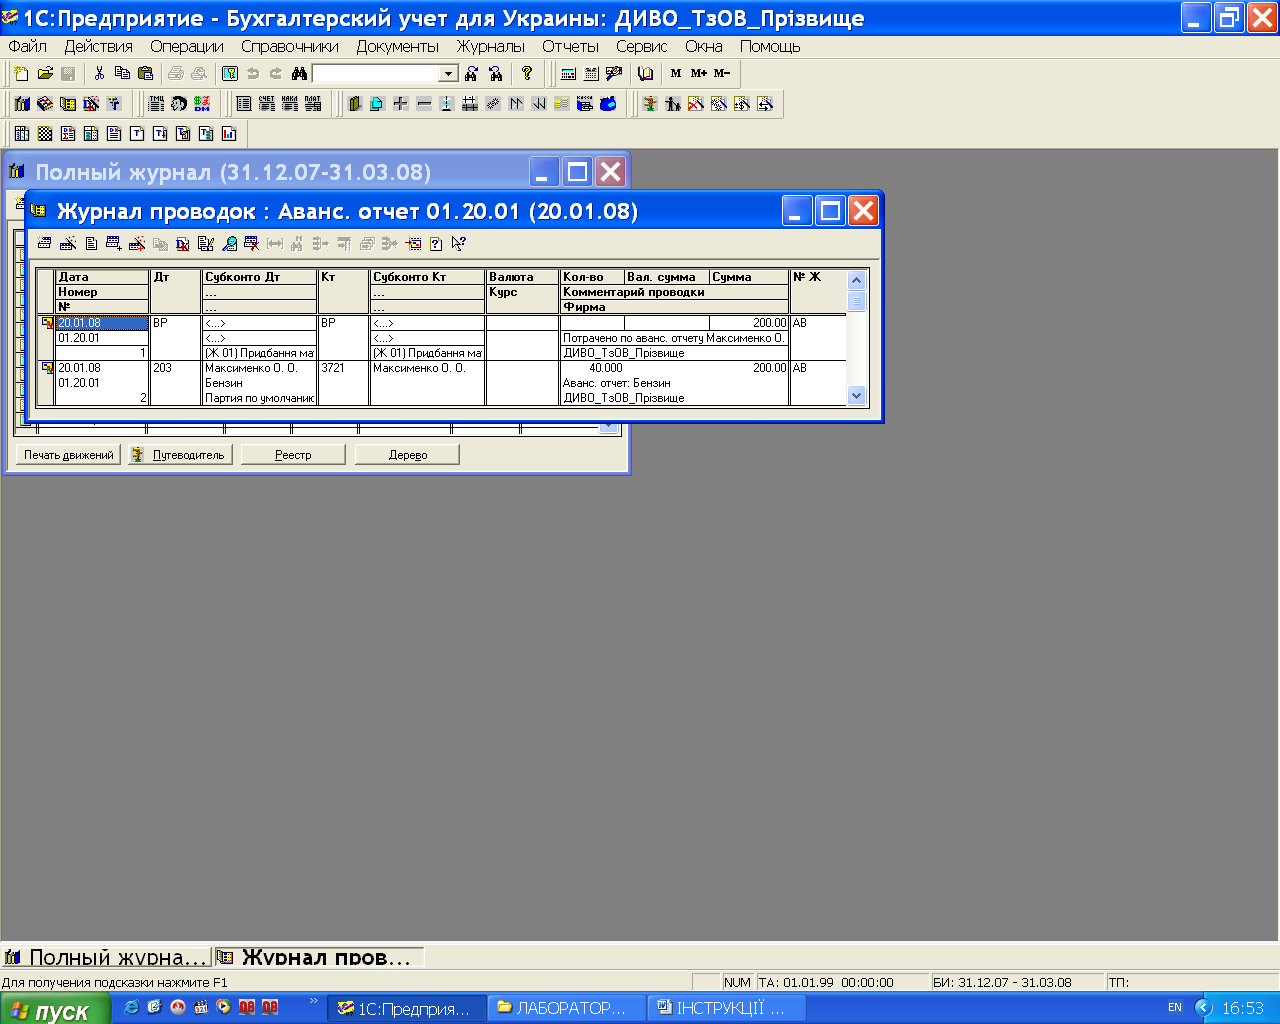
Task: Open the Отчеты menu
Action: click(571, 46)
